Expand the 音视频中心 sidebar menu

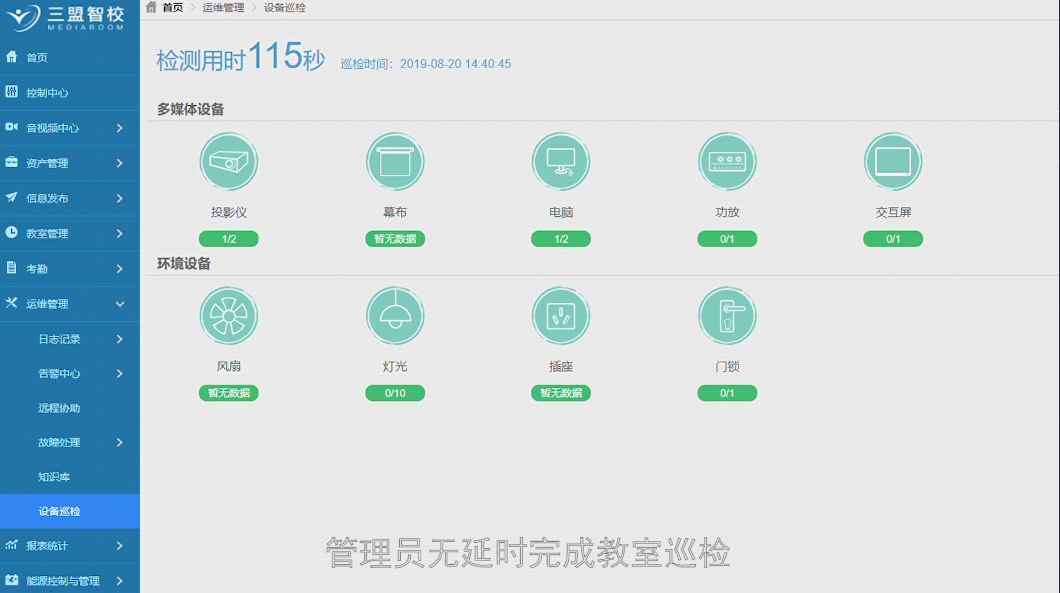119,128
